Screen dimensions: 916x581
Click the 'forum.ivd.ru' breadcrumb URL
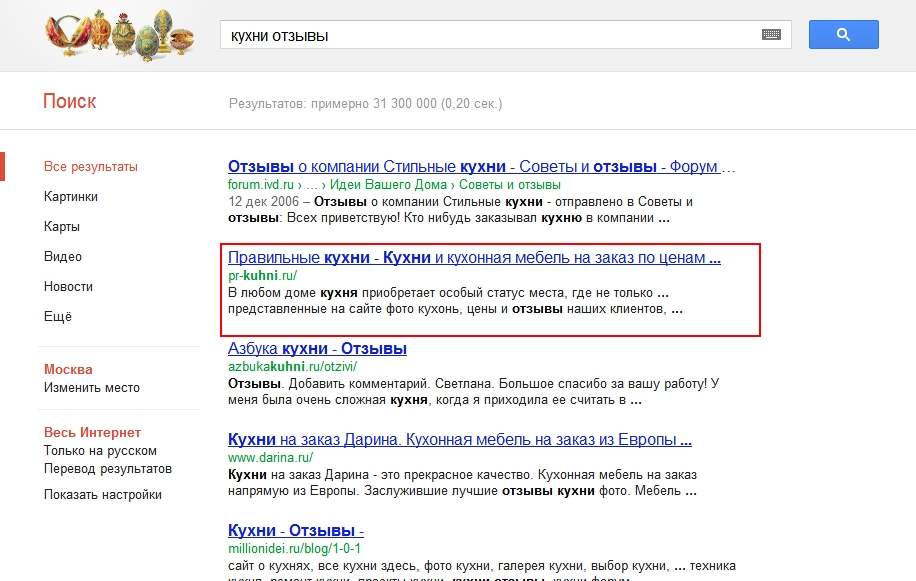(261, 185)
